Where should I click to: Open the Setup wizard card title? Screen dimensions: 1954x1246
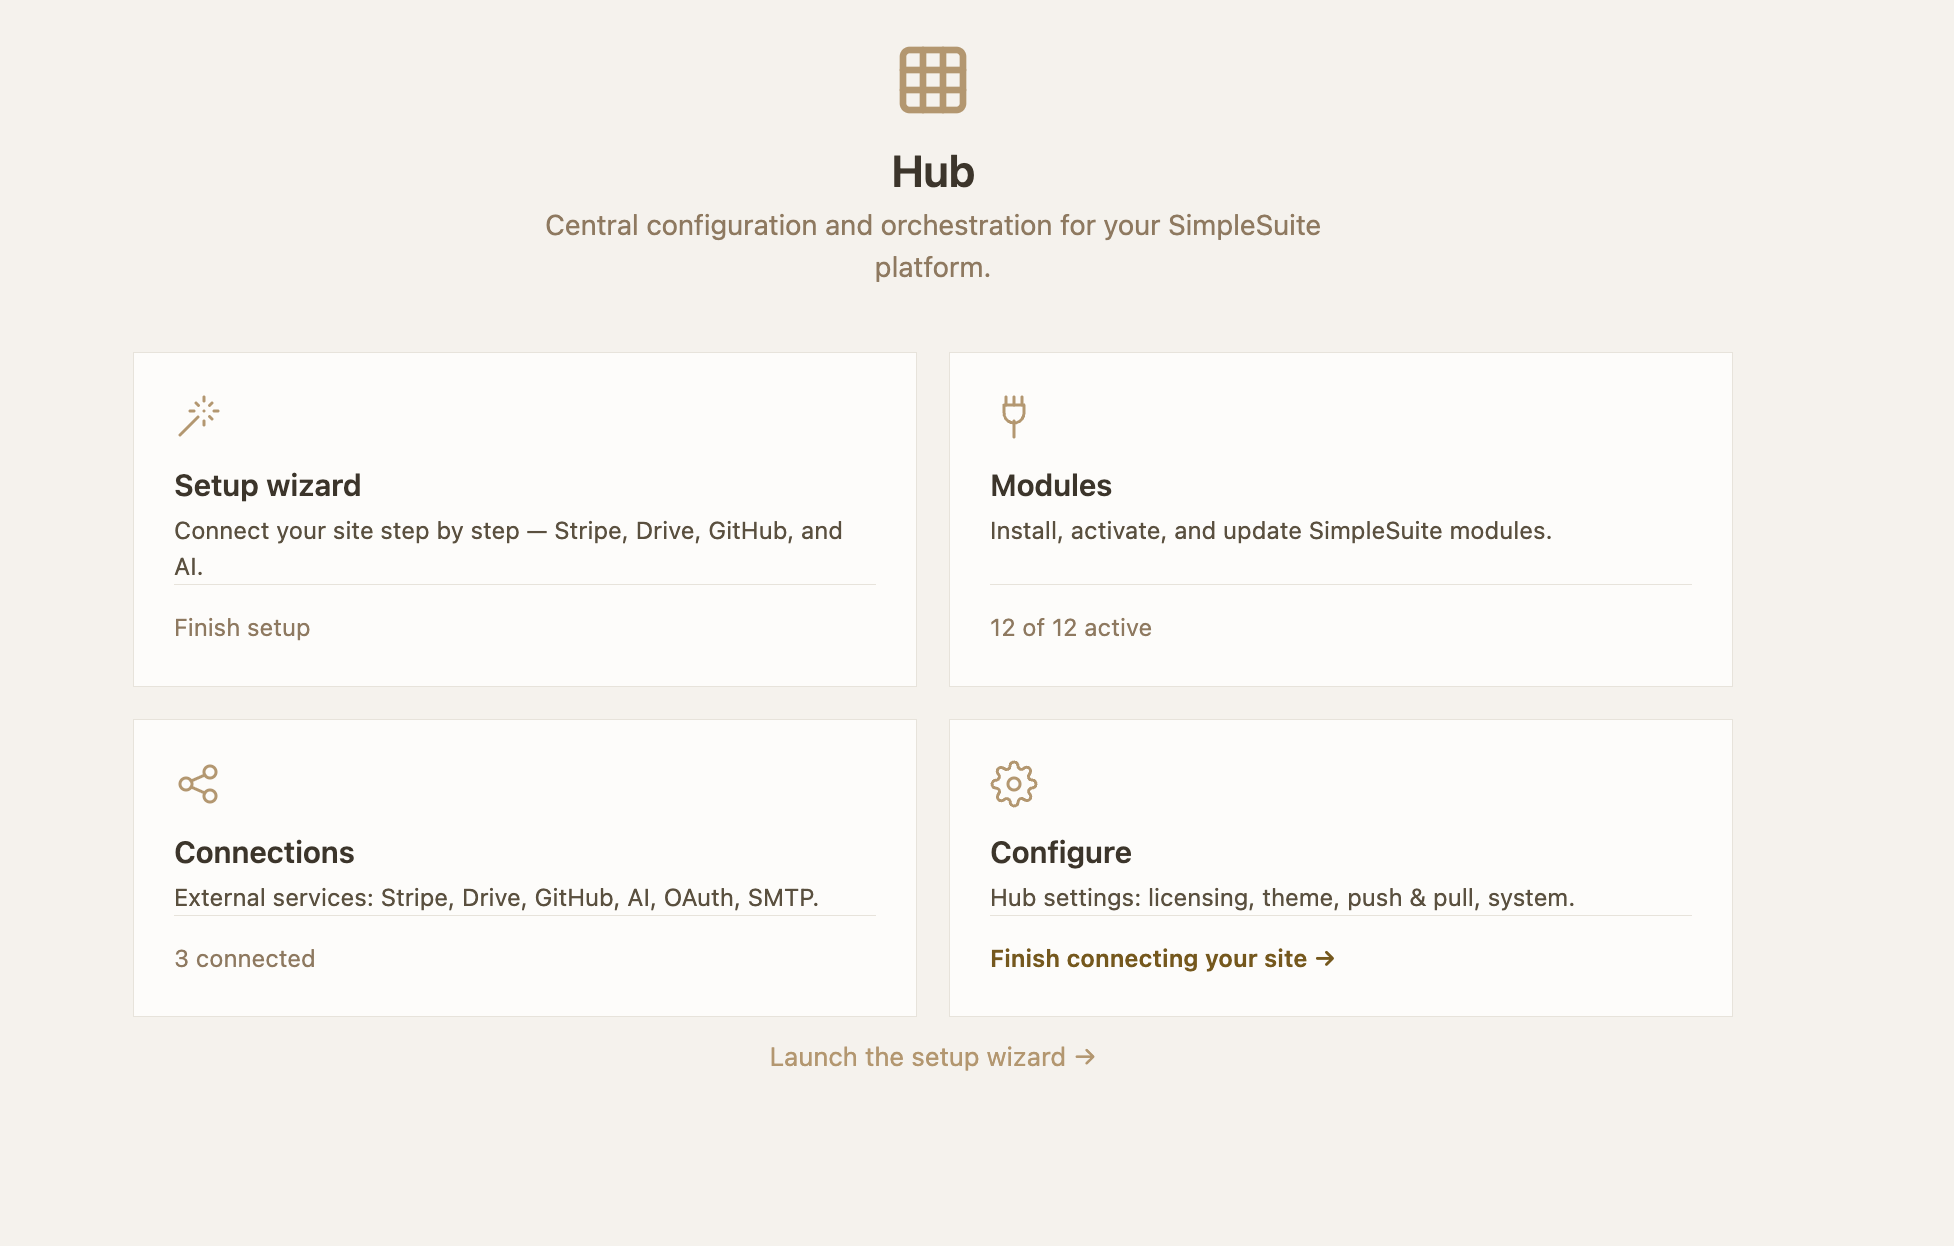(x=267, y=486)
